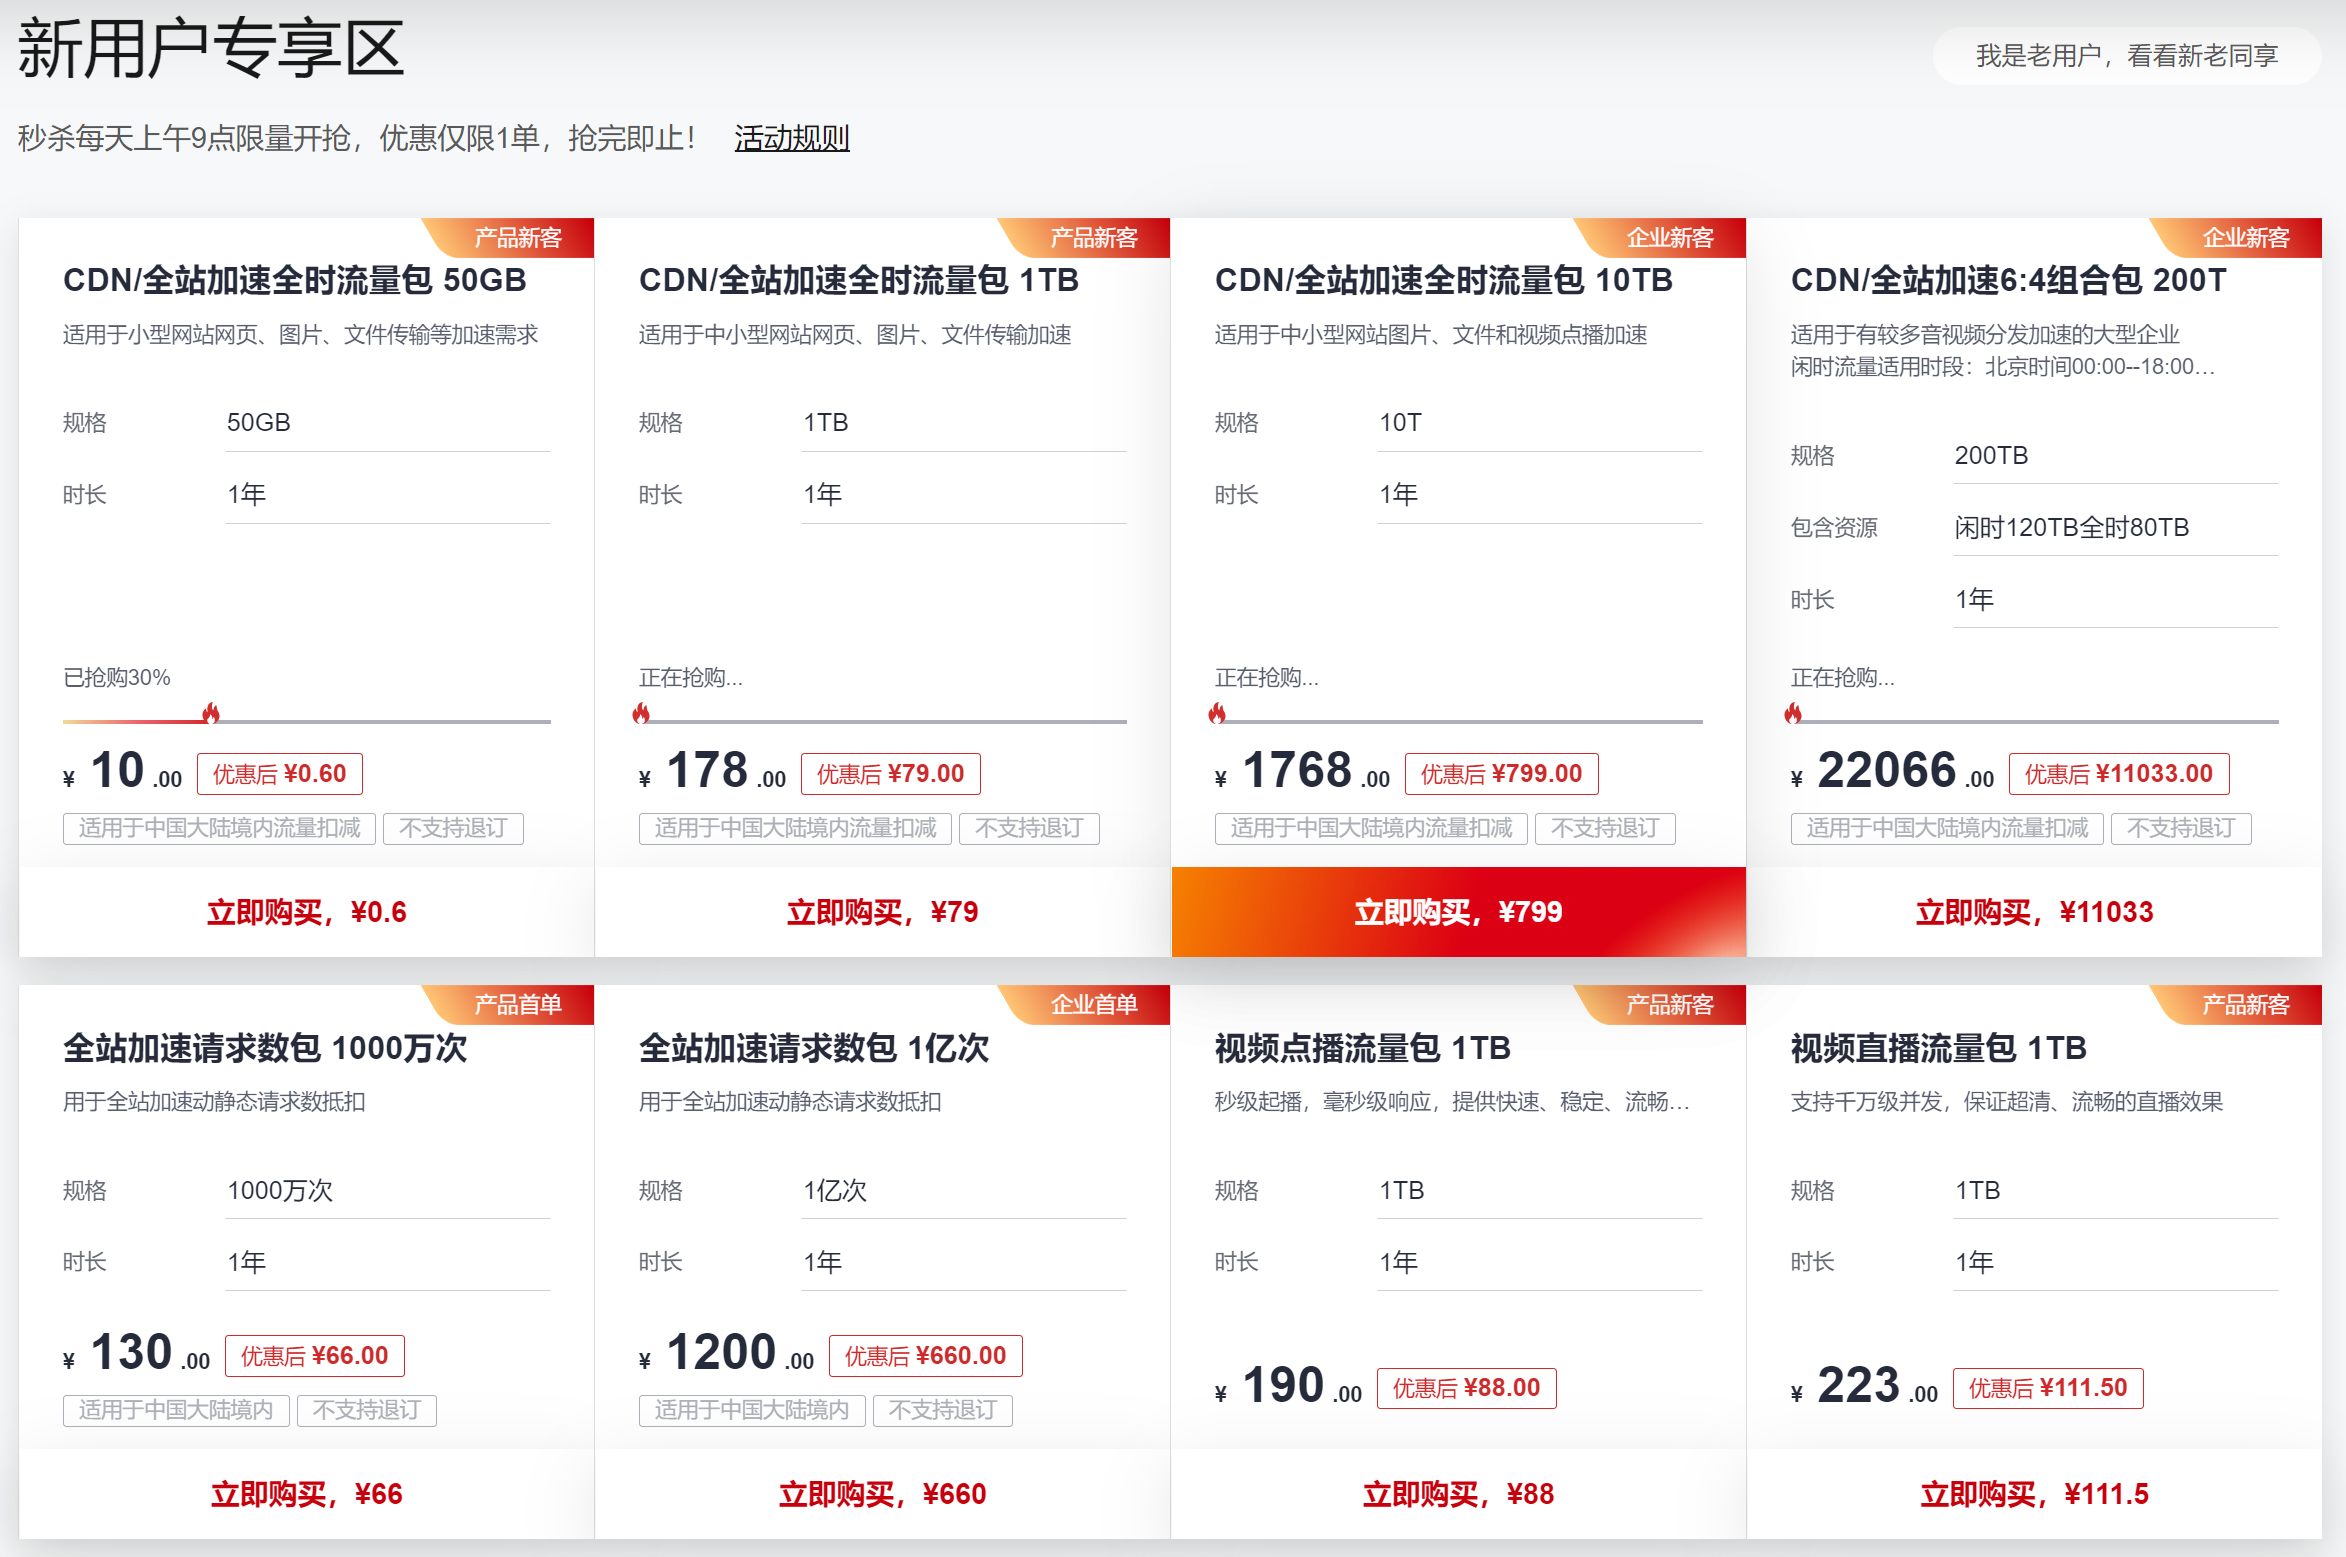2346x1557 pixels.
Task: Click 立即购买，¥88 for video-on-demand package
Action: (x=1458, y=1494)
